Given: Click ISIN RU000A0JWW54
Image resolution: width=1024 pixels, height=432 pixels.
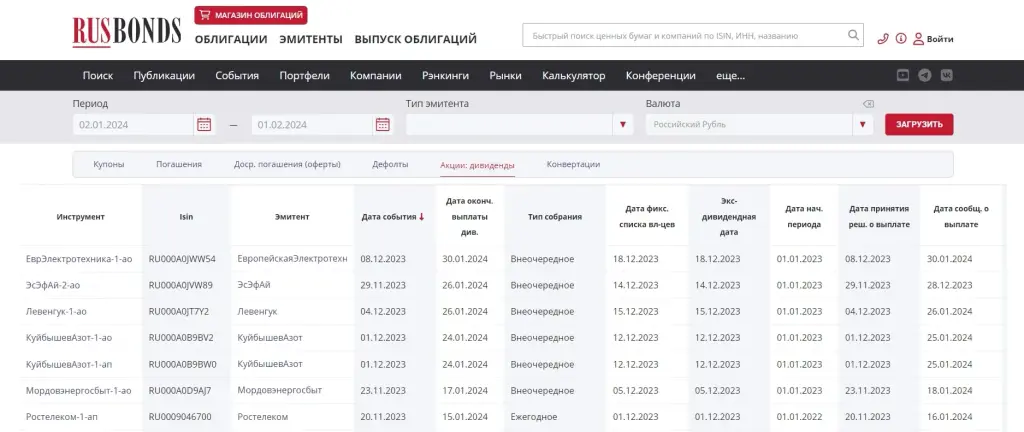Looking at the screenshot, I should 182,259.
